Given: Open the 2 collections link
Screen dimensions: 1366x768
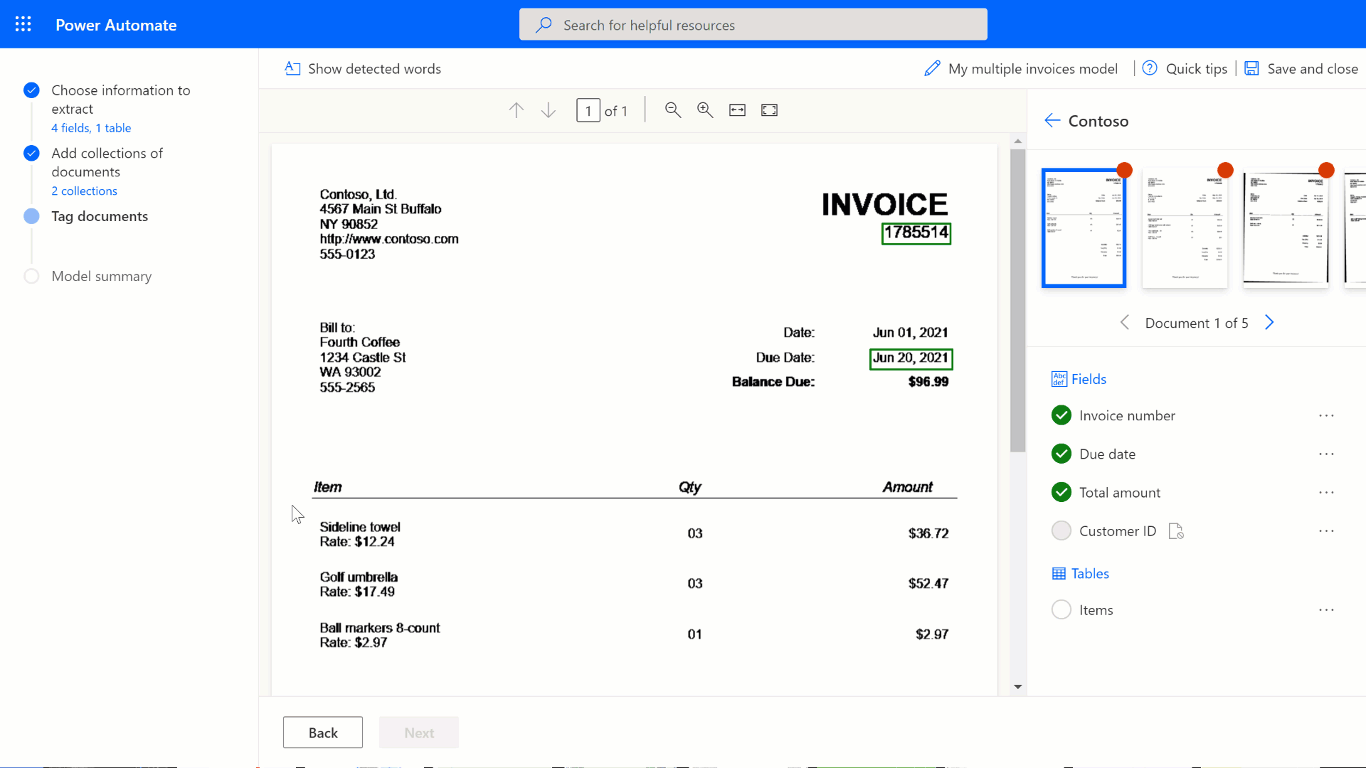Looking at the screenshot, I should click(85, 191).
